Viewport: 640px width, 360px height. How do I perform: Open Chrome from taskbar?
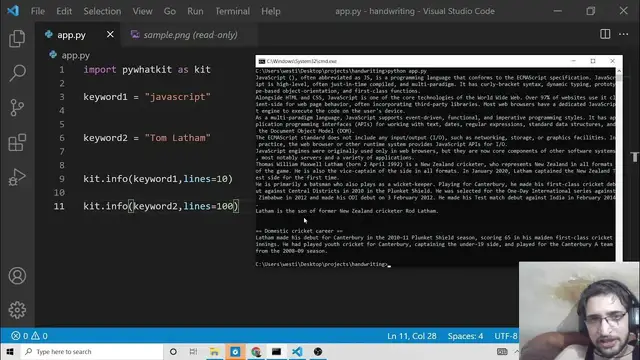click(x=256, y=351)
